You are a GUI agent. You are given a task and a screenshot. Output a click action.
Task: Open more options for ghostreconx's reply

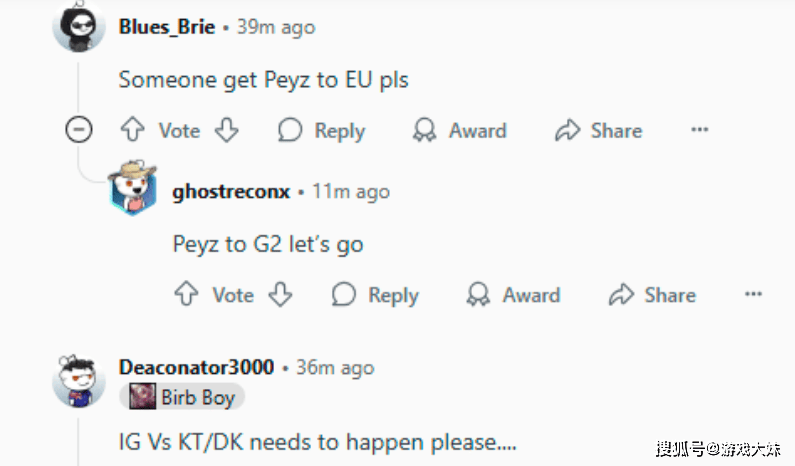tap(753, 294)
